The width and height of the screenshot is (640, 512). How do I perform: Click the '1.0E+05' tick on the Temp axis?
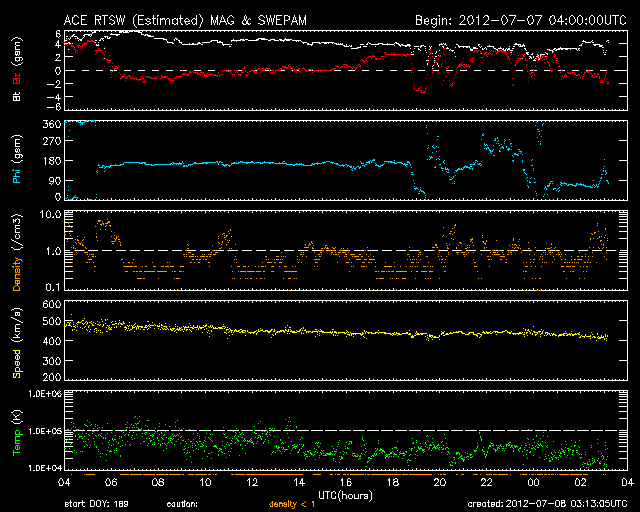coord(45,431)
